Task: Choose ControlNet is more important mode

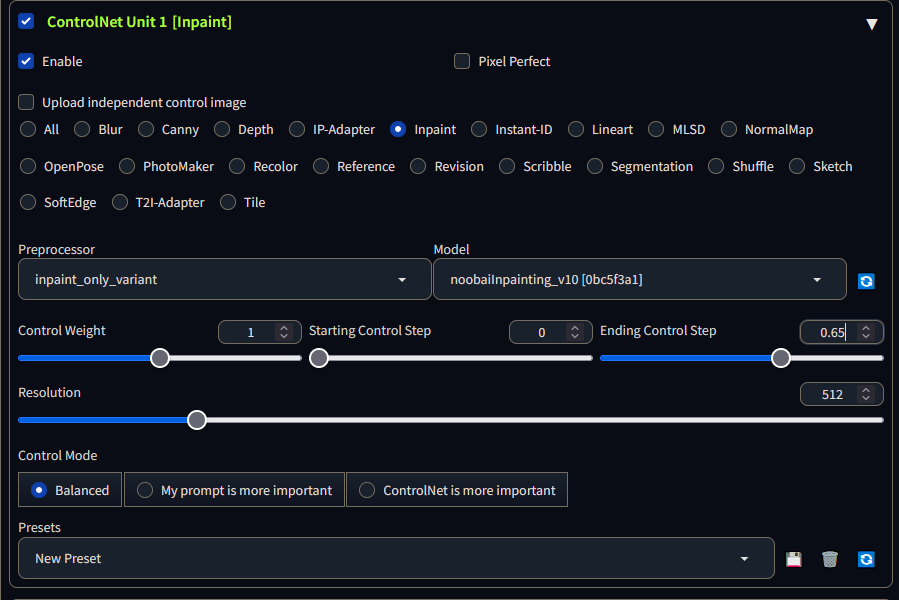Action: coord(367,490)
